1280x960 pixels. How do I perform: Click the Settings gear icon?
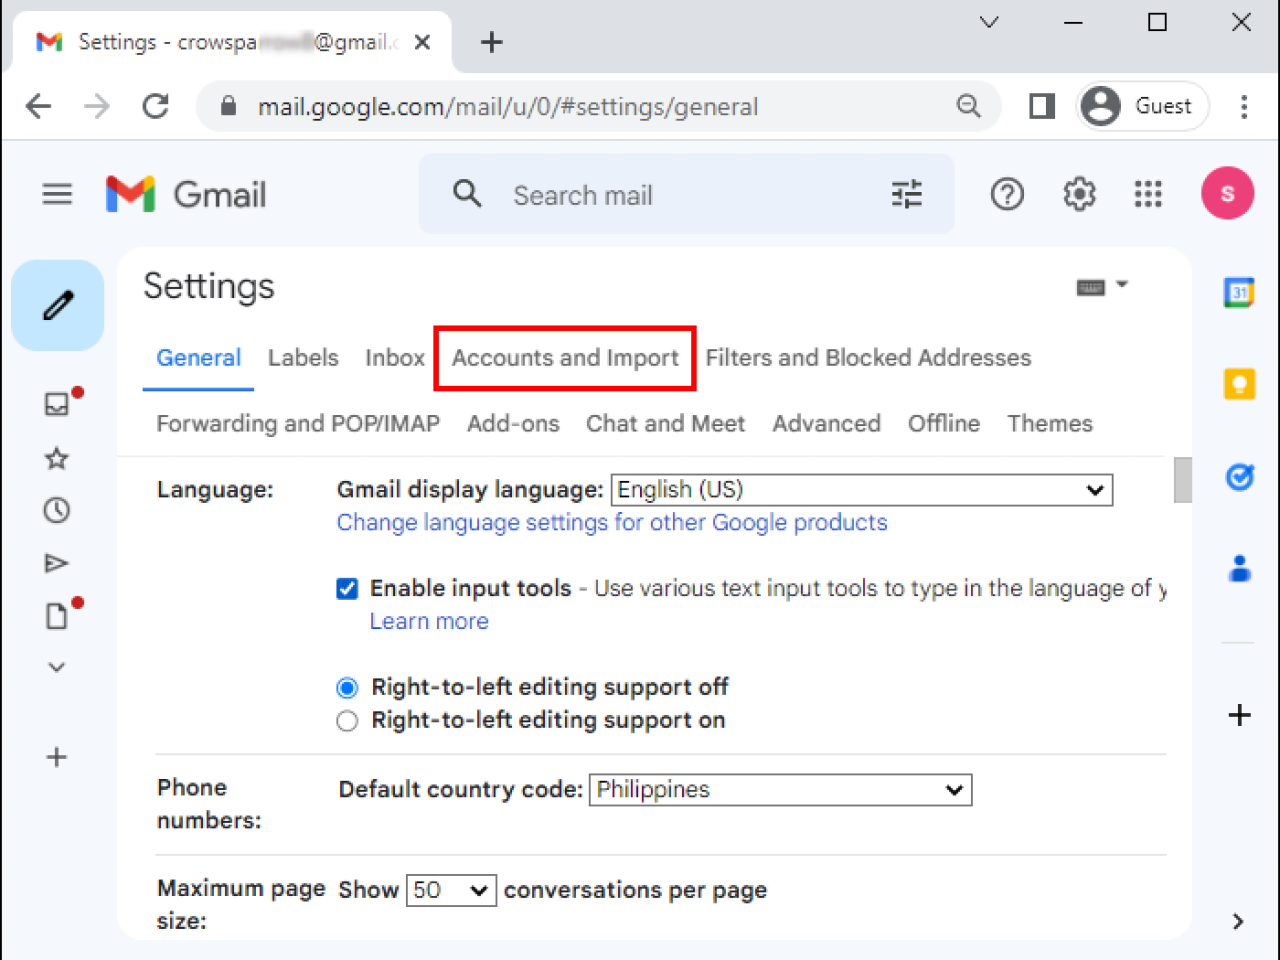(1077, 194)
